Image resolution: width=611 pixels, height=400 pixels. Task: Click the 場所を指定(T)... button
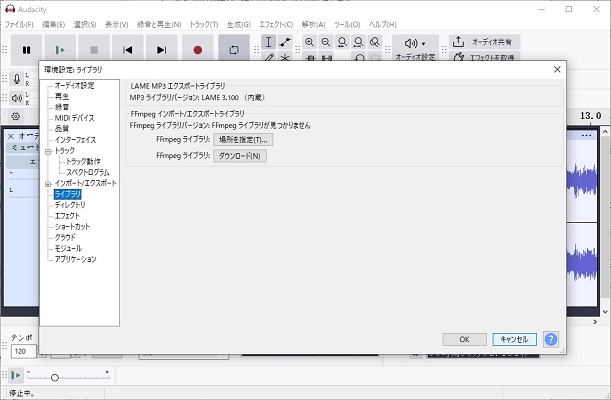(x=243, y=139)
